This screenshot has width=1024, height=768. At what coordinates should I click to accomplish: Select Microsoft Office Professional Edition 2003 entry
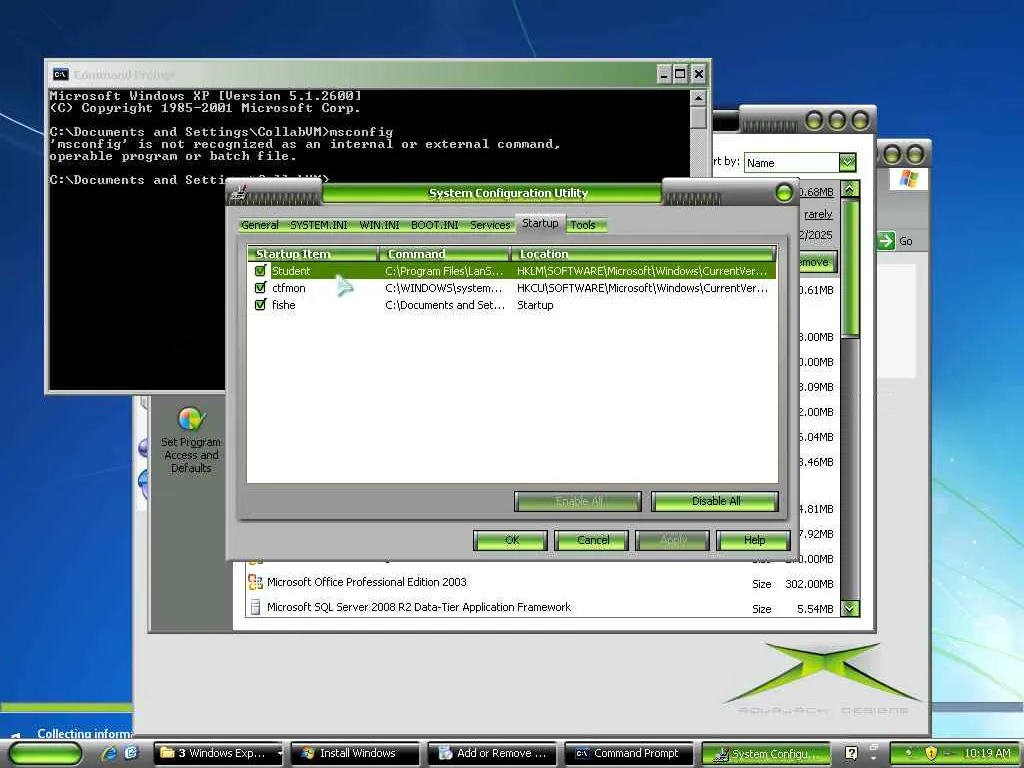tap(366, 581)
